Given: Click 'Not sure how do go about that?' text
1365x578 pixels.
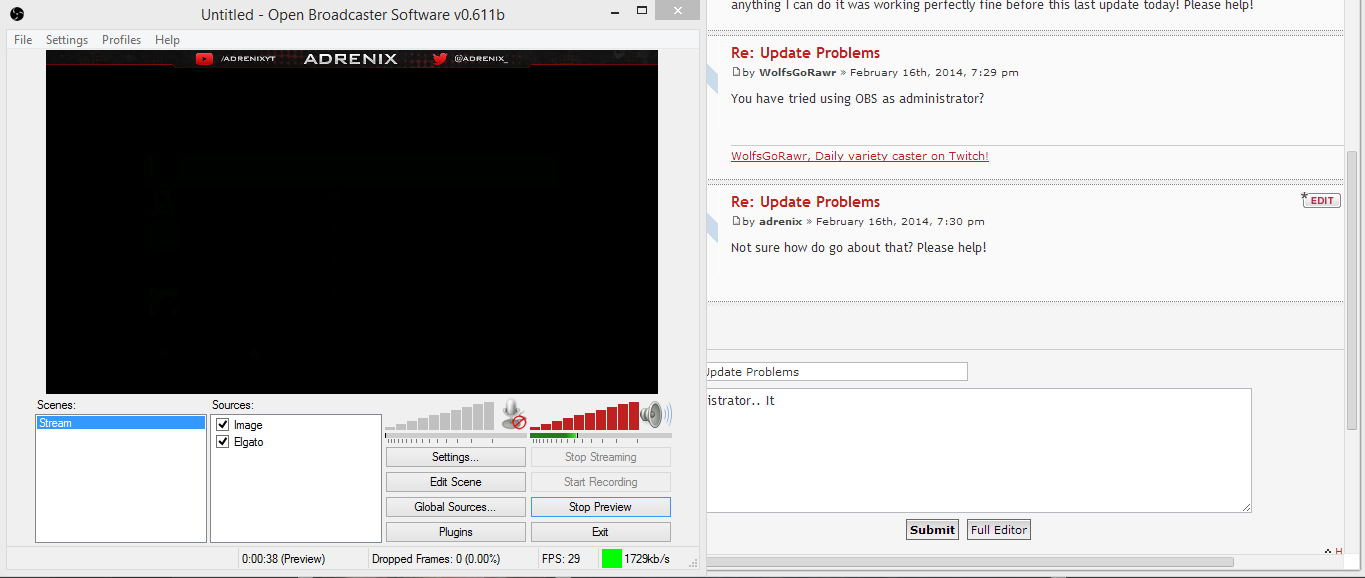Looking at the screenshot, I should coord(821,248).
